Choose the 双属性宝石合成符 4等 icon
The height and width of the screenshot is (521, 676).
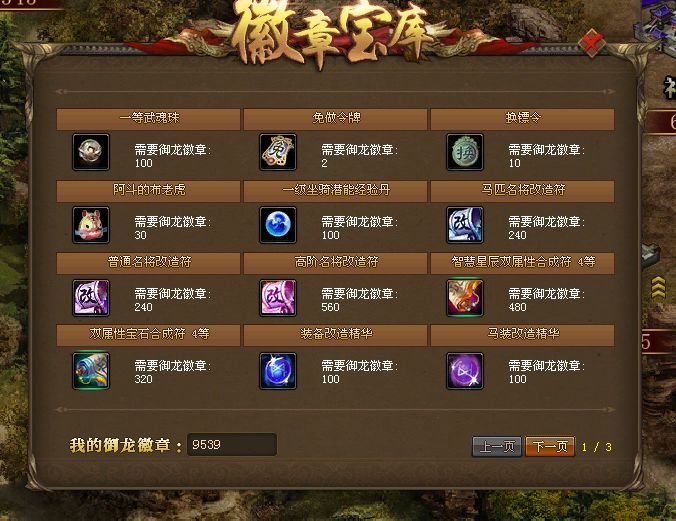[x=91, y=370]
